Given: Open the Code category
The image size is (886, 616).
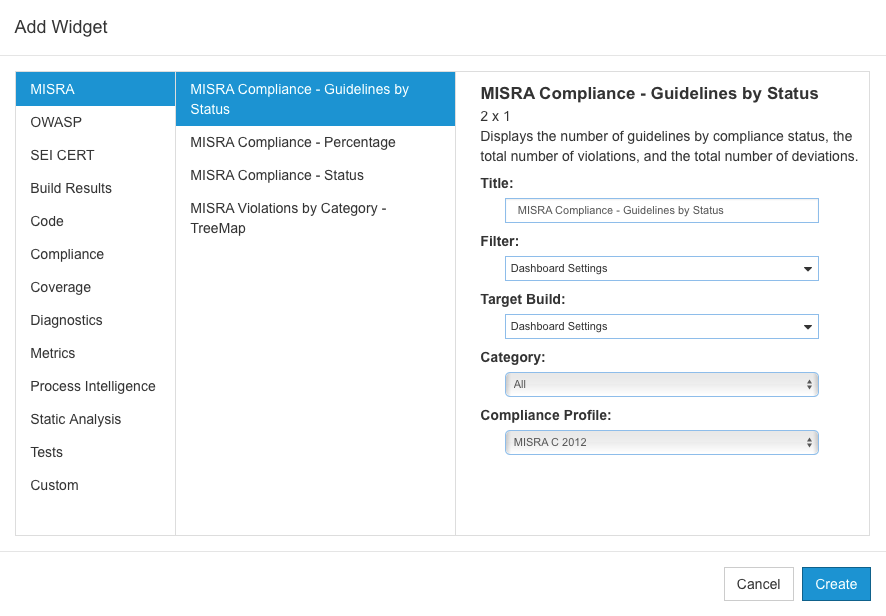Looking at the screenshot, I should [x=95, y=221].
